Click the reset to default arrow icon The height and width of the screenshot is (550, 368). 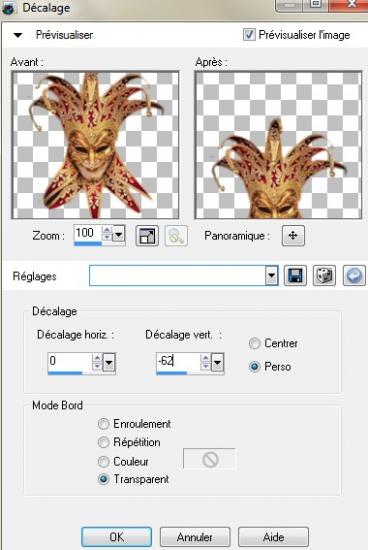pyautogui.click(x=354, y=276)
